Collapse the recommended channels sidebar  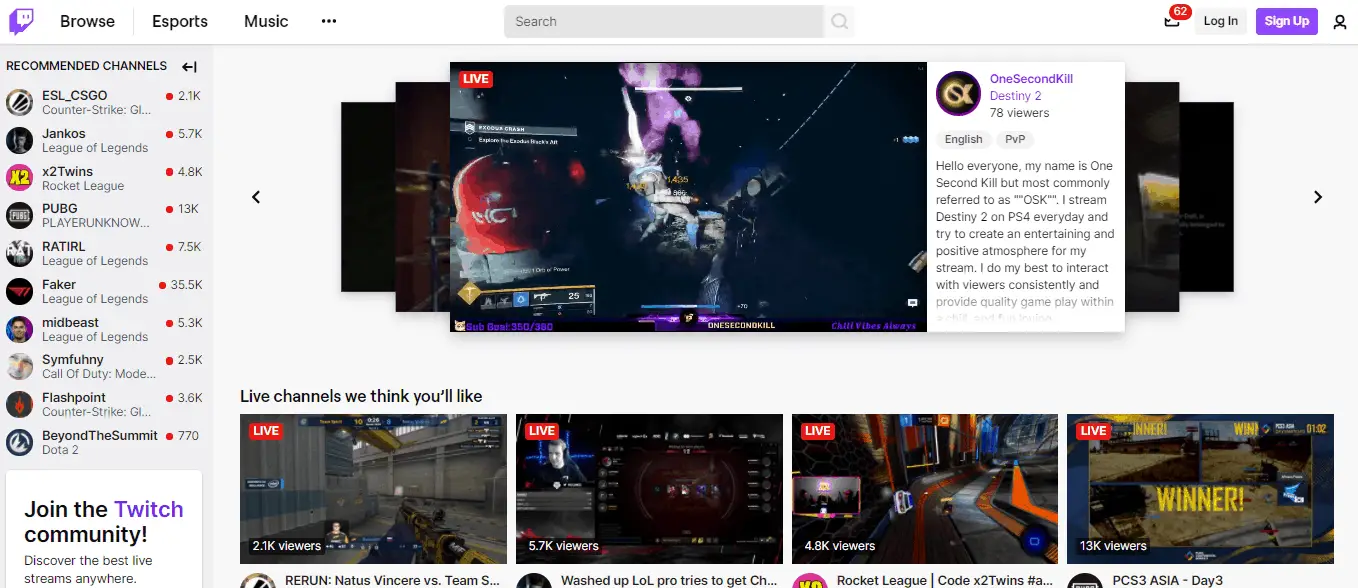189,67
